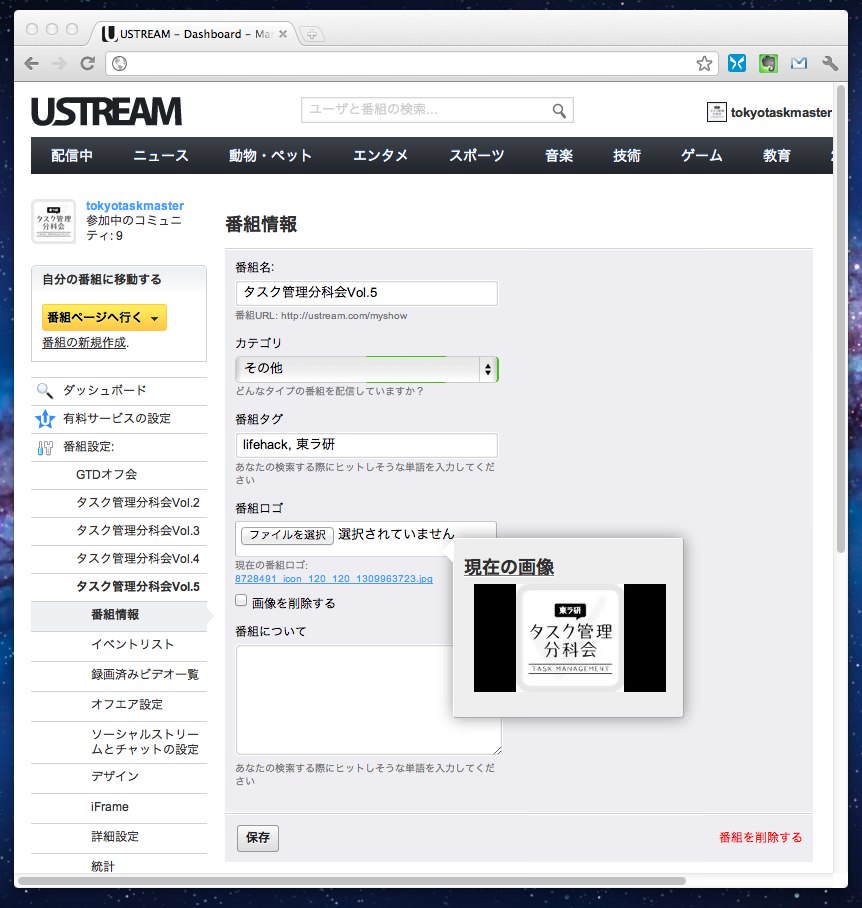Open the Evernote elephant extension
This screenshot has height=908, width=862.
click(x=768, y=63)
